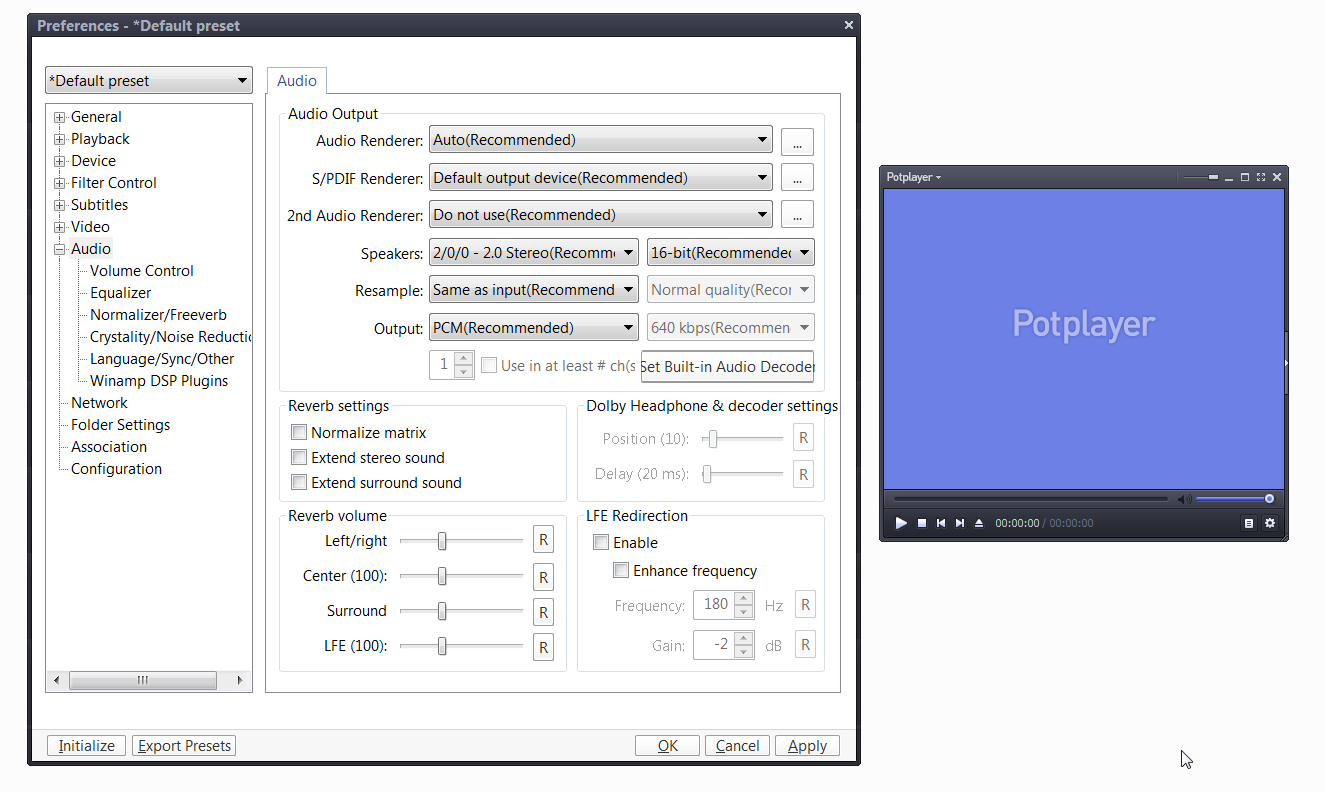Viewport: 1326px width, 792px height.
Task: Open the Network settings category
Action: [x=99, y=403]
